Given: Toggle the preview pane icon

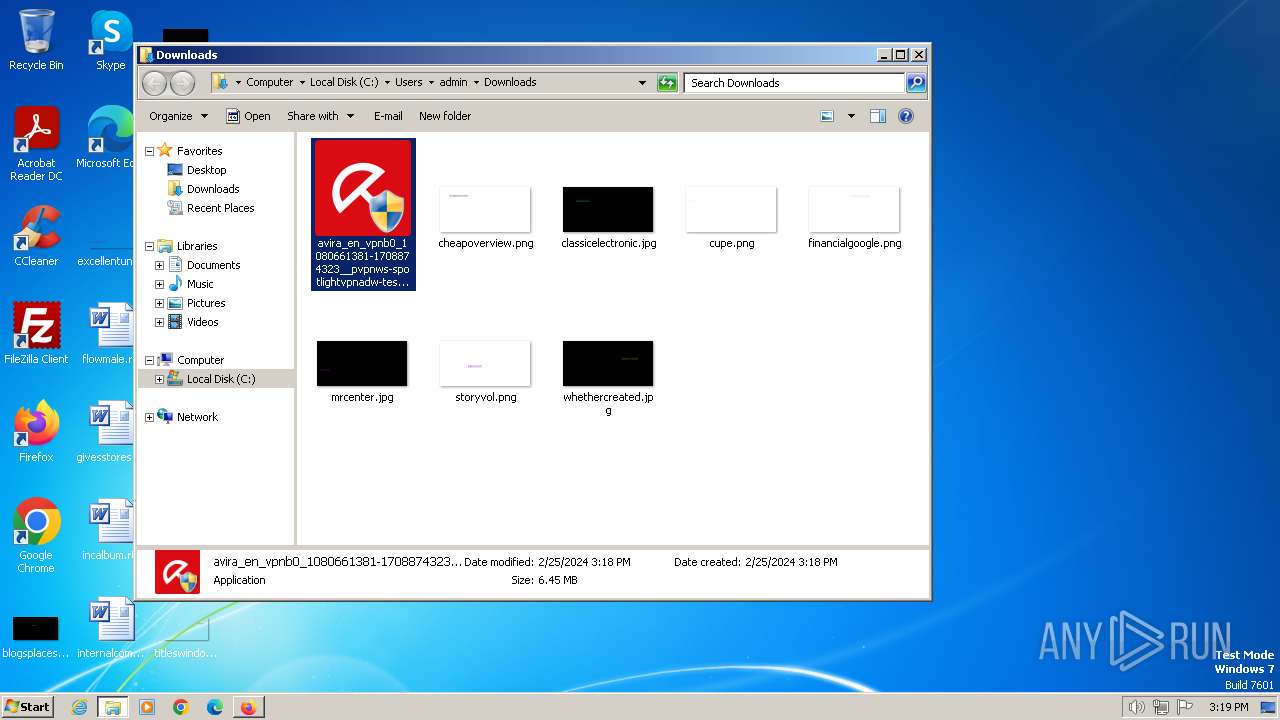Looking at the screenshot, I should (877, 116).
